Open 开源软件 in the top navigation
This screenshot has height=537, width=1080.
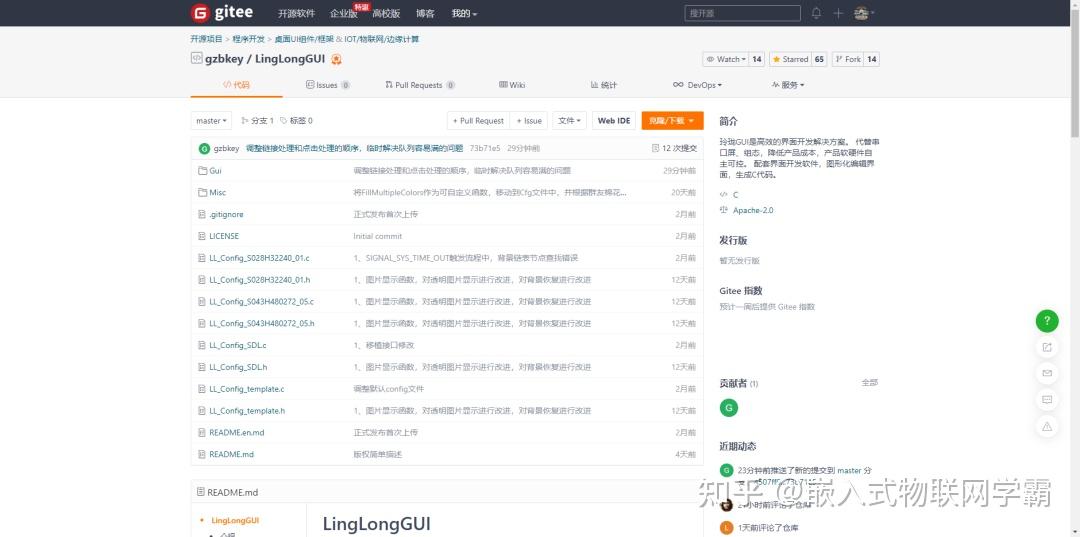(x=297, y=13)
